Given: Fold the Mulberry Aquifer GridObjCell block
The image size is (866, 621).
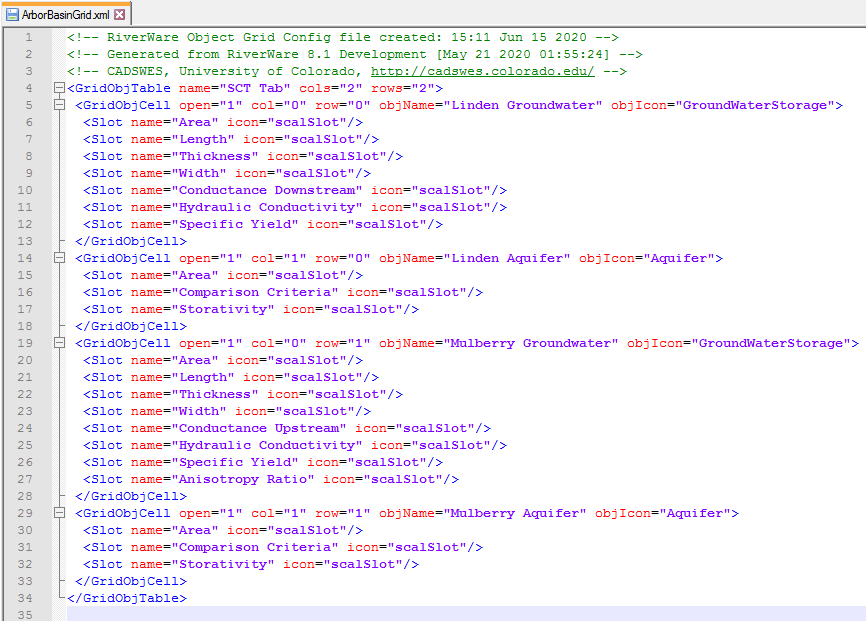Looking at the screenshot, I should [59, 513].
